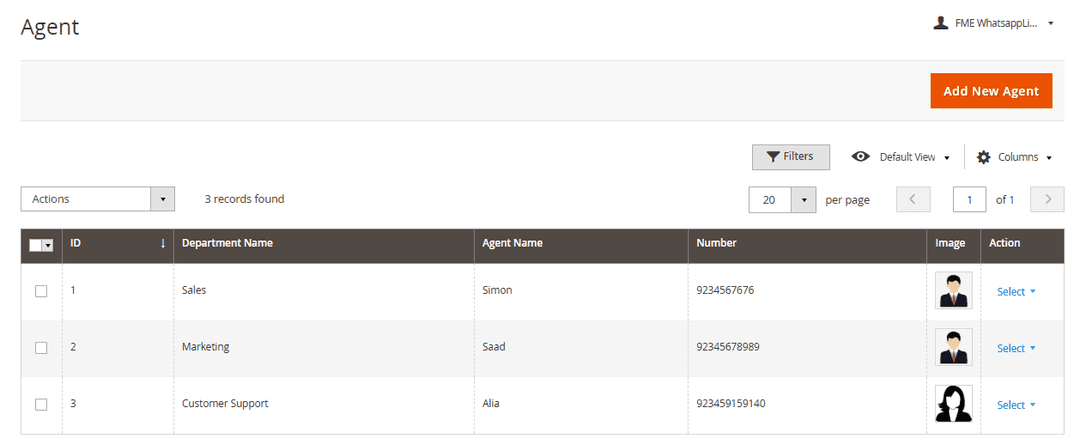Open the Select action menu for Simon
The width and height of the screenshot is (1080, 446).
1016,292
